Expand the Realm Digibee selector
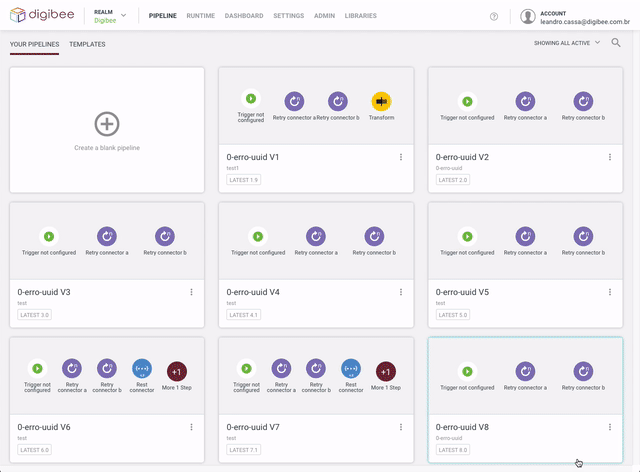Viewport: 640px width, 472px height. click(x=123, y=16)
